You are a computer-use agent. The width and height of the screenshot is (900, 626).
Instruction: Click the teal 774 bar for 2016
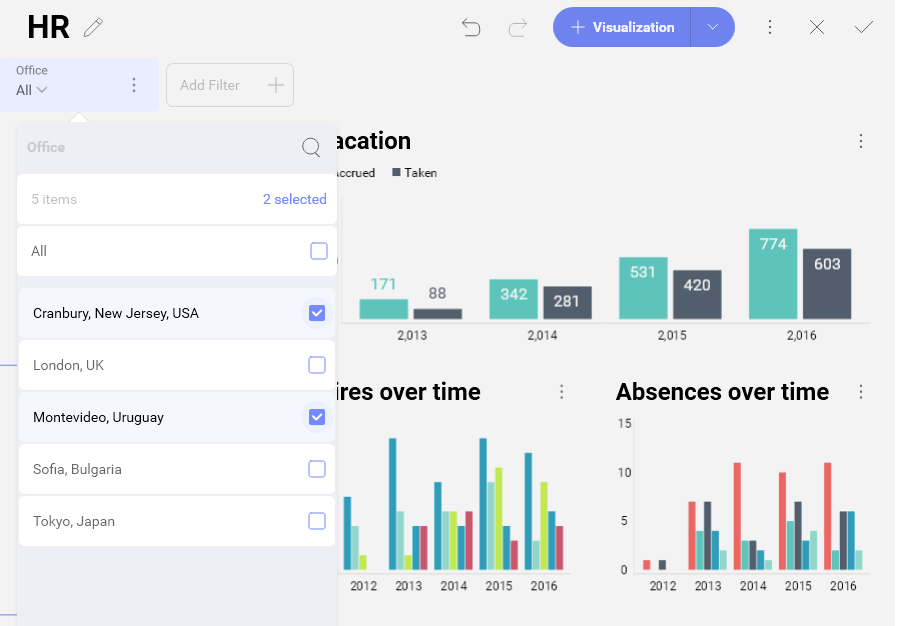point(773,275)
